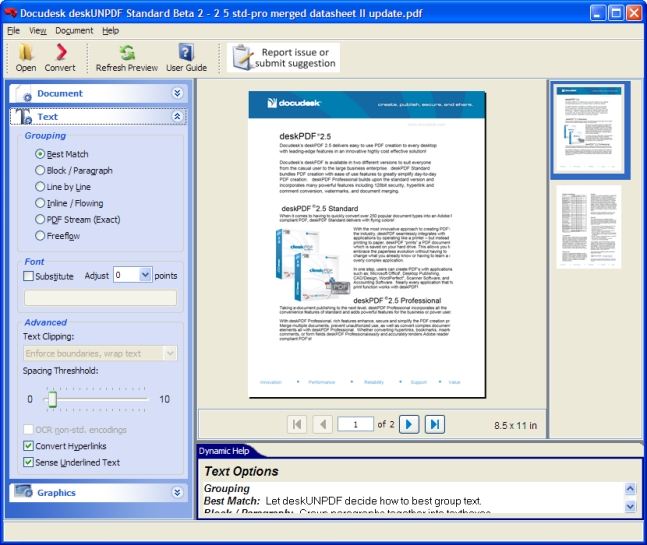Viewport: 647px width, 545px height.
Task: Select the page 1 thumbnail
Action: point(589,130)
